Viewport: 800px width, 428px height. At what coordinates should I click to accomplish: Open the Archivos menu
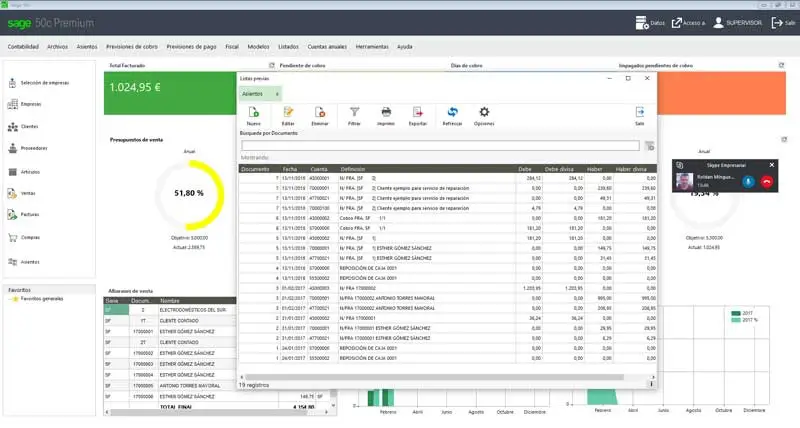(57, 46)
